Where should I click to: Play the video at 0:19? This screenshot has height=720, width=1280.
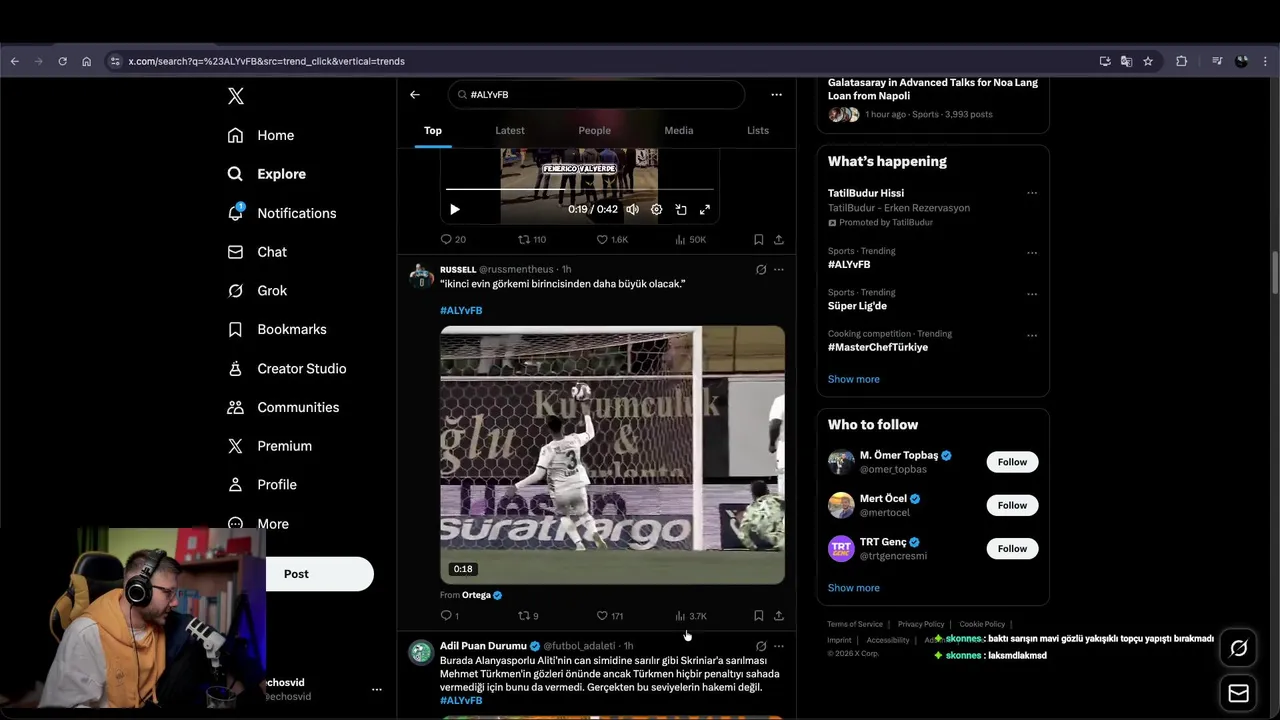455,209
